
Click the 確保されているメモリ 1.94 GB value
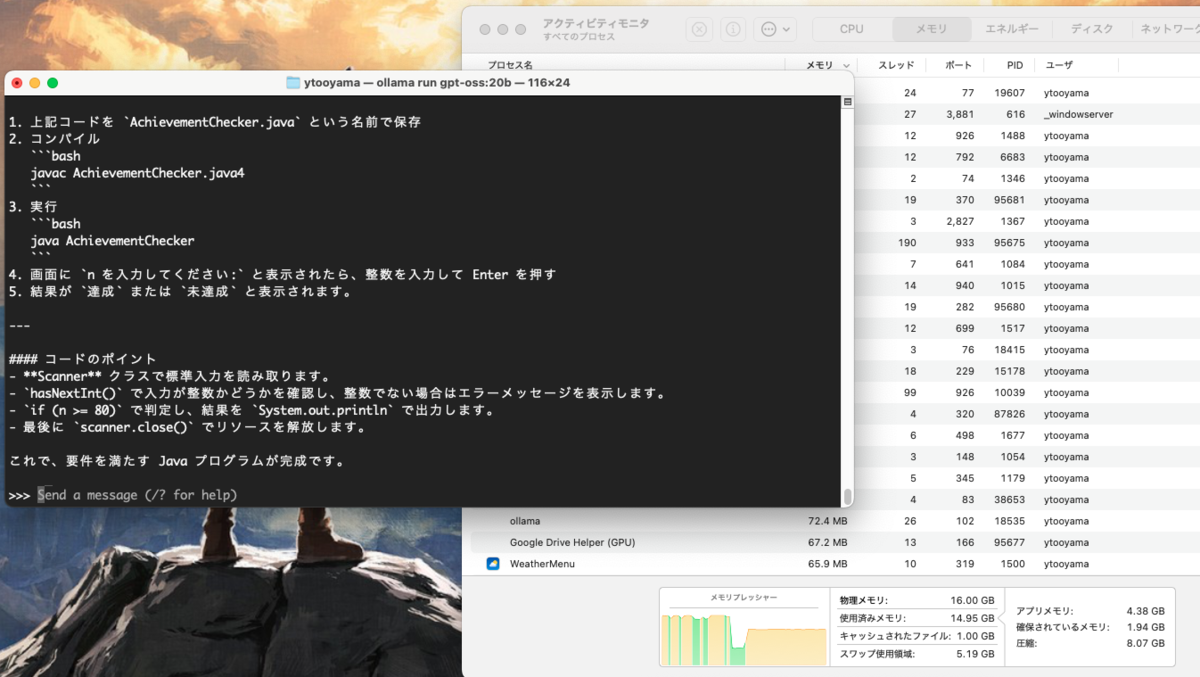(1145, 627)
